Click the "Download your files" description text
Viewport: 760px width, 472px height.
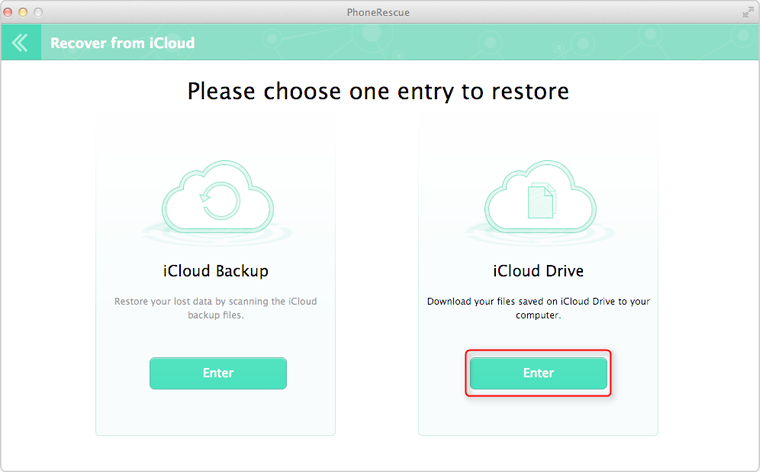point(538,307)
